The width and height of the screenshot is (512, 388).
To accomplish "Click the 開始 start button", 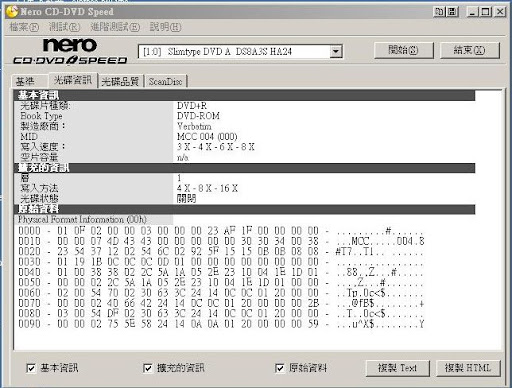I will (x=403, y=50).
